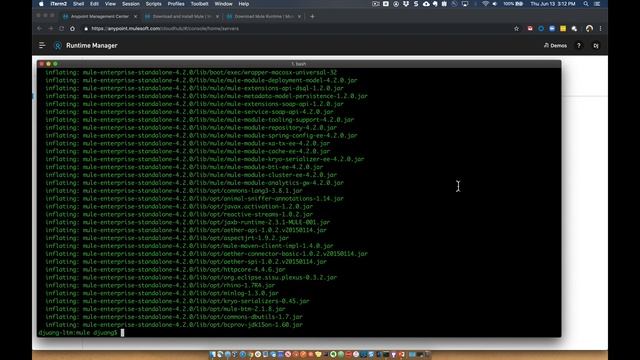Zoom the iTerm2 bash window
The height and width of the screenshot is (360, 640).
point(55,64)
